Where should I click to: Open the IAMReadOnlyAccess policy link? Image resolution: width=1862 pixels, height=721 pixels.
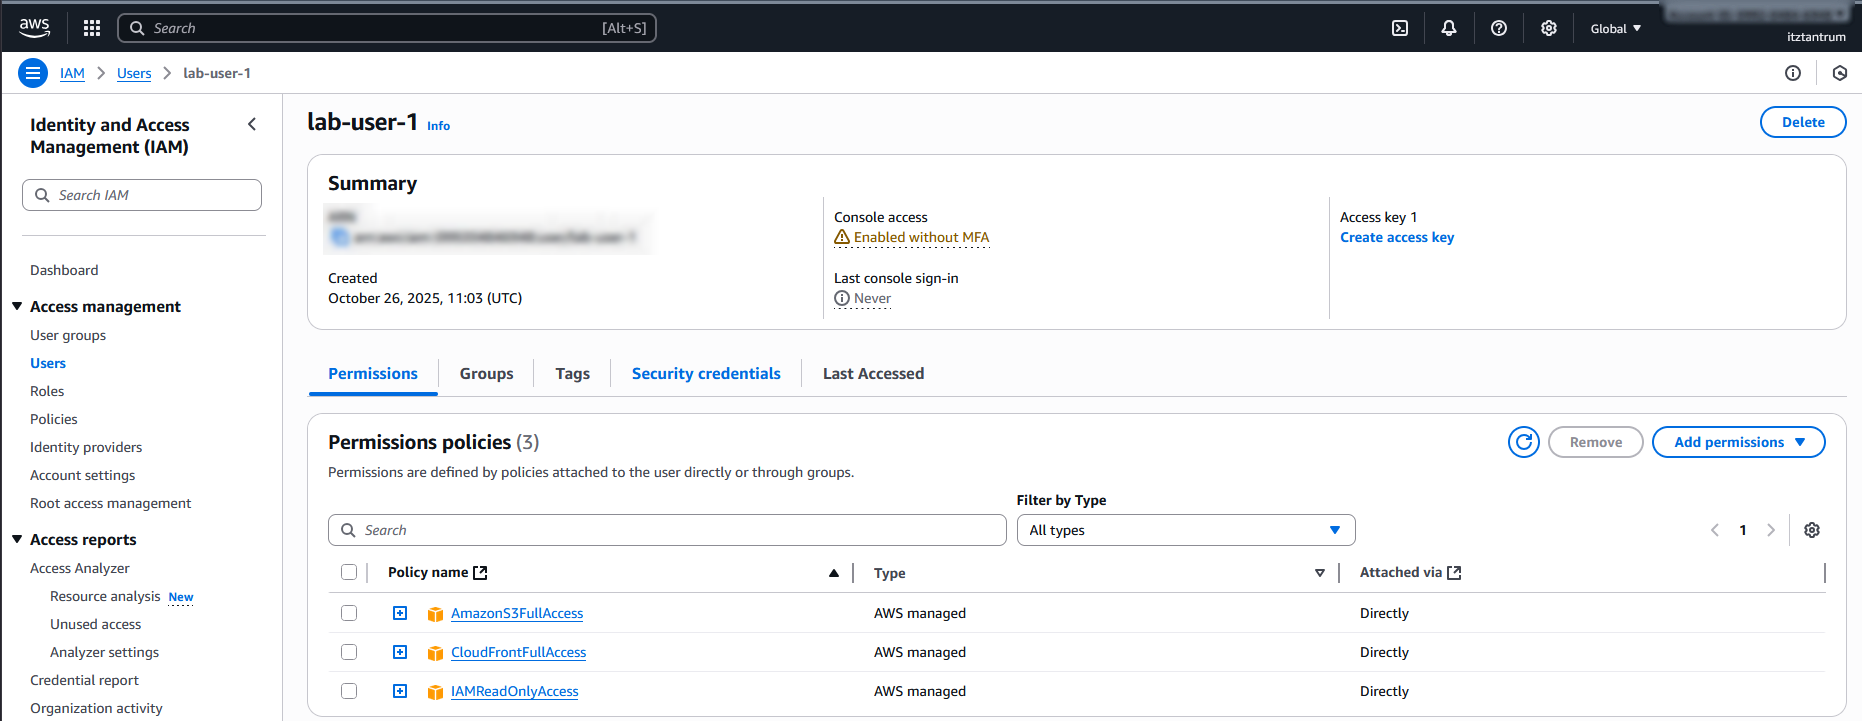point(515,691)
